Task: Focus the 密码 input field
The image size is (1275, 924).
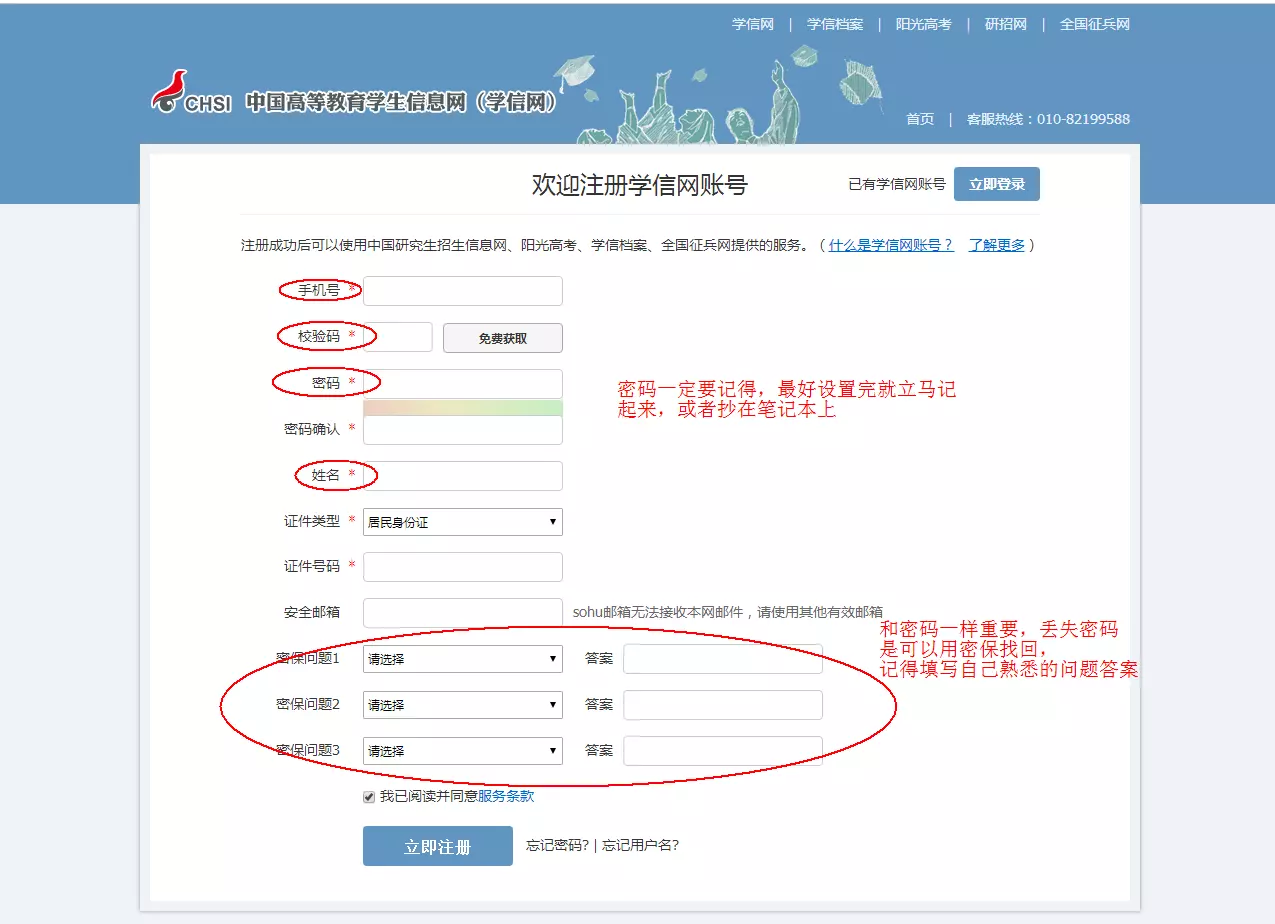Action: [463, 384]
